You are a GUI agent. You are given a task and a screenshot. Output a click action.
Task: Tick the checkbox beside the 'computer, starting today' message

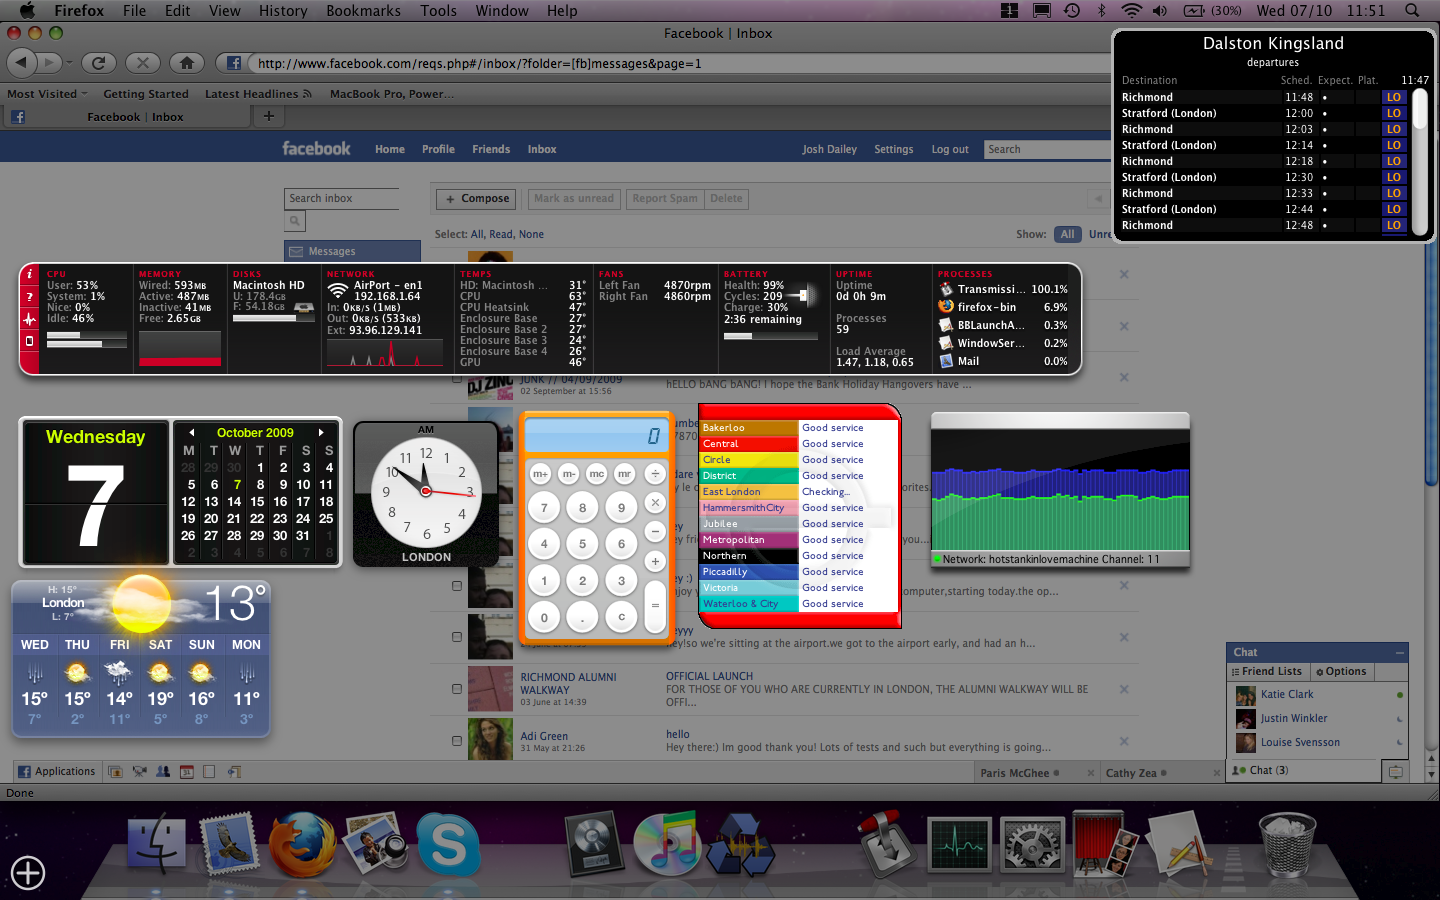click(457, 585)
